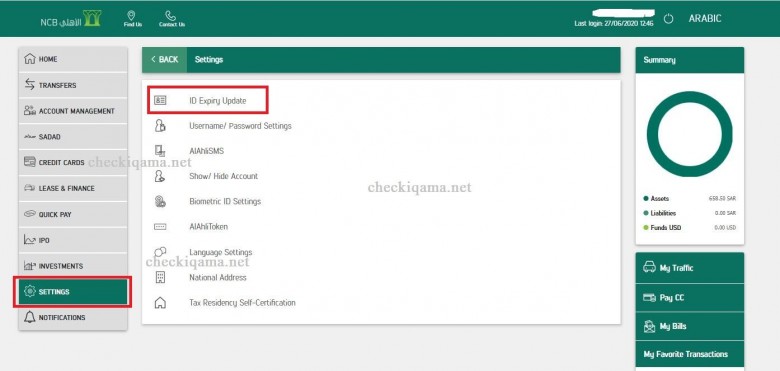Go back using the BACK button
The image size is (780, 371).
point(165,60)
